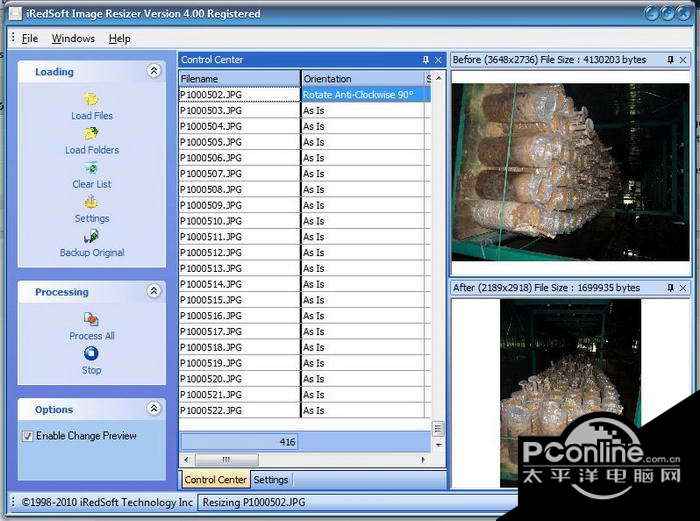The image size is (700, 521).
Task: Select file P1000519.JPG
Action: tap(240, 363)
